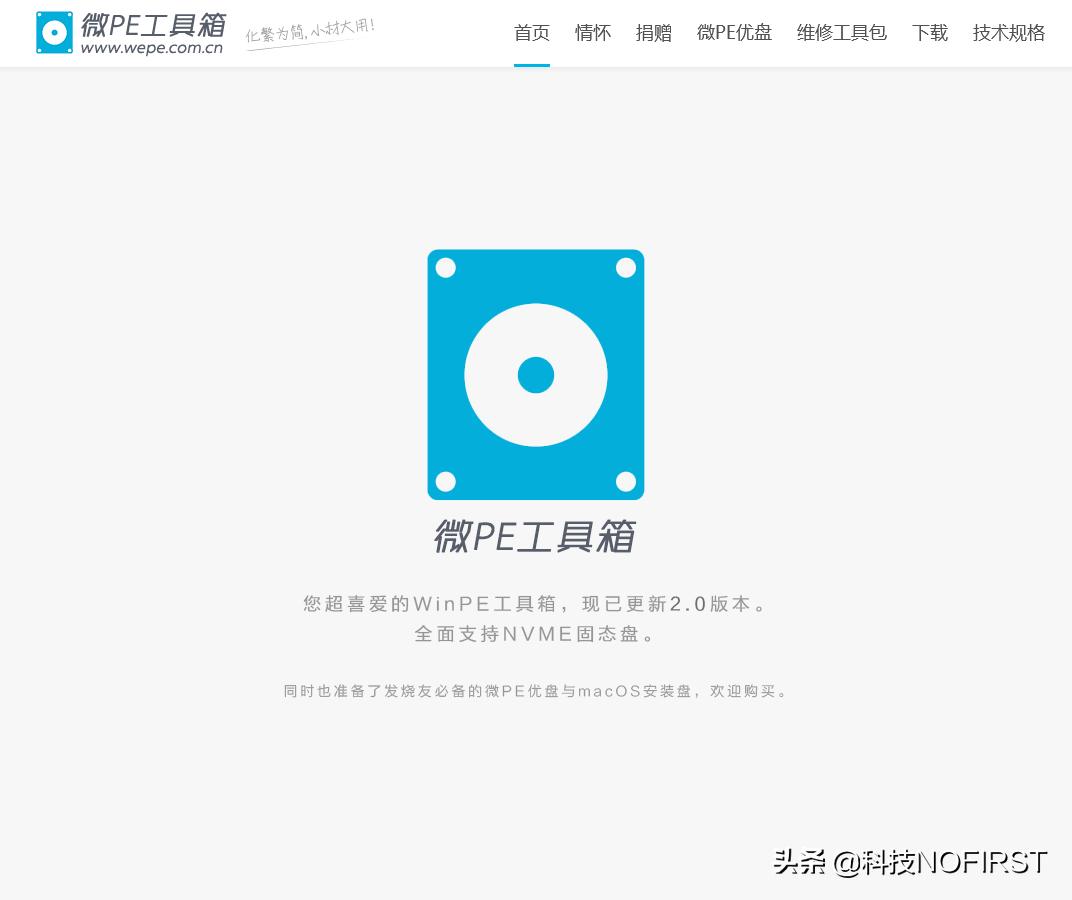
Task: Select the NVME support announcement text
Action: (x=537, y=634)
